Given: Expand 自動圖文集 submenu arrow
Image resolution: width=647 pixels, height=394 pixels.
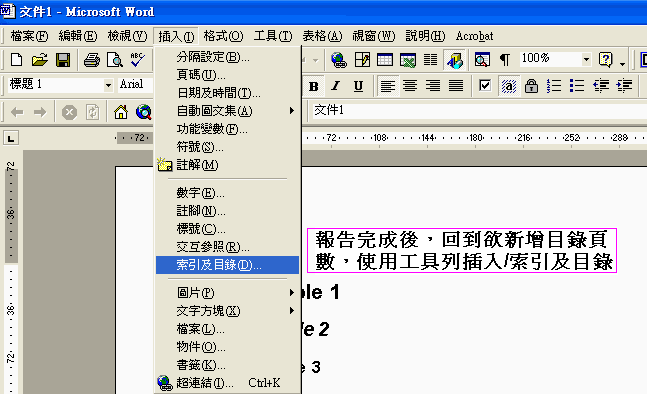Looking at the screenshot, I should [292, 111].
